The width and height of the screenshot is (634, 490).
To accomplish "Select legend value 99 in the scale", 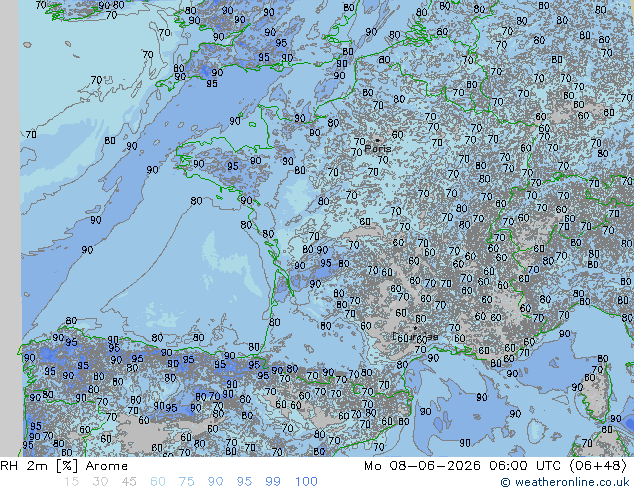I will (273, 482).
